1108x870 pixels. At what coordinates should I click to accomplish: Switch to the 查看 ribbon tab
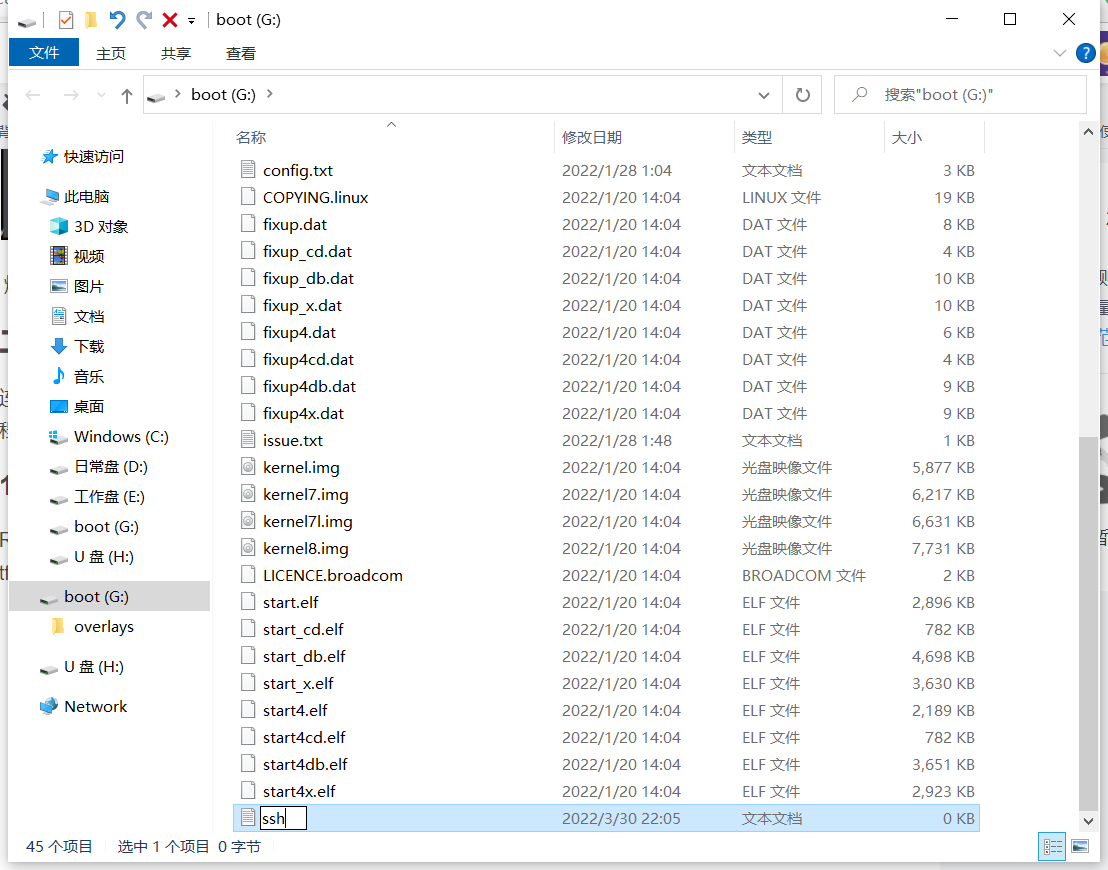(x=240, y=54)
